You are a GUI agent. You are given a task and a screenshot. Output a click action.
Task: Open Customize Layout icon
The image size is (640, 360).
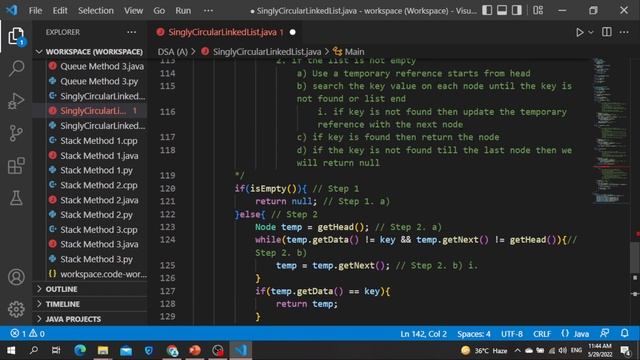click(x=538, y=10)
